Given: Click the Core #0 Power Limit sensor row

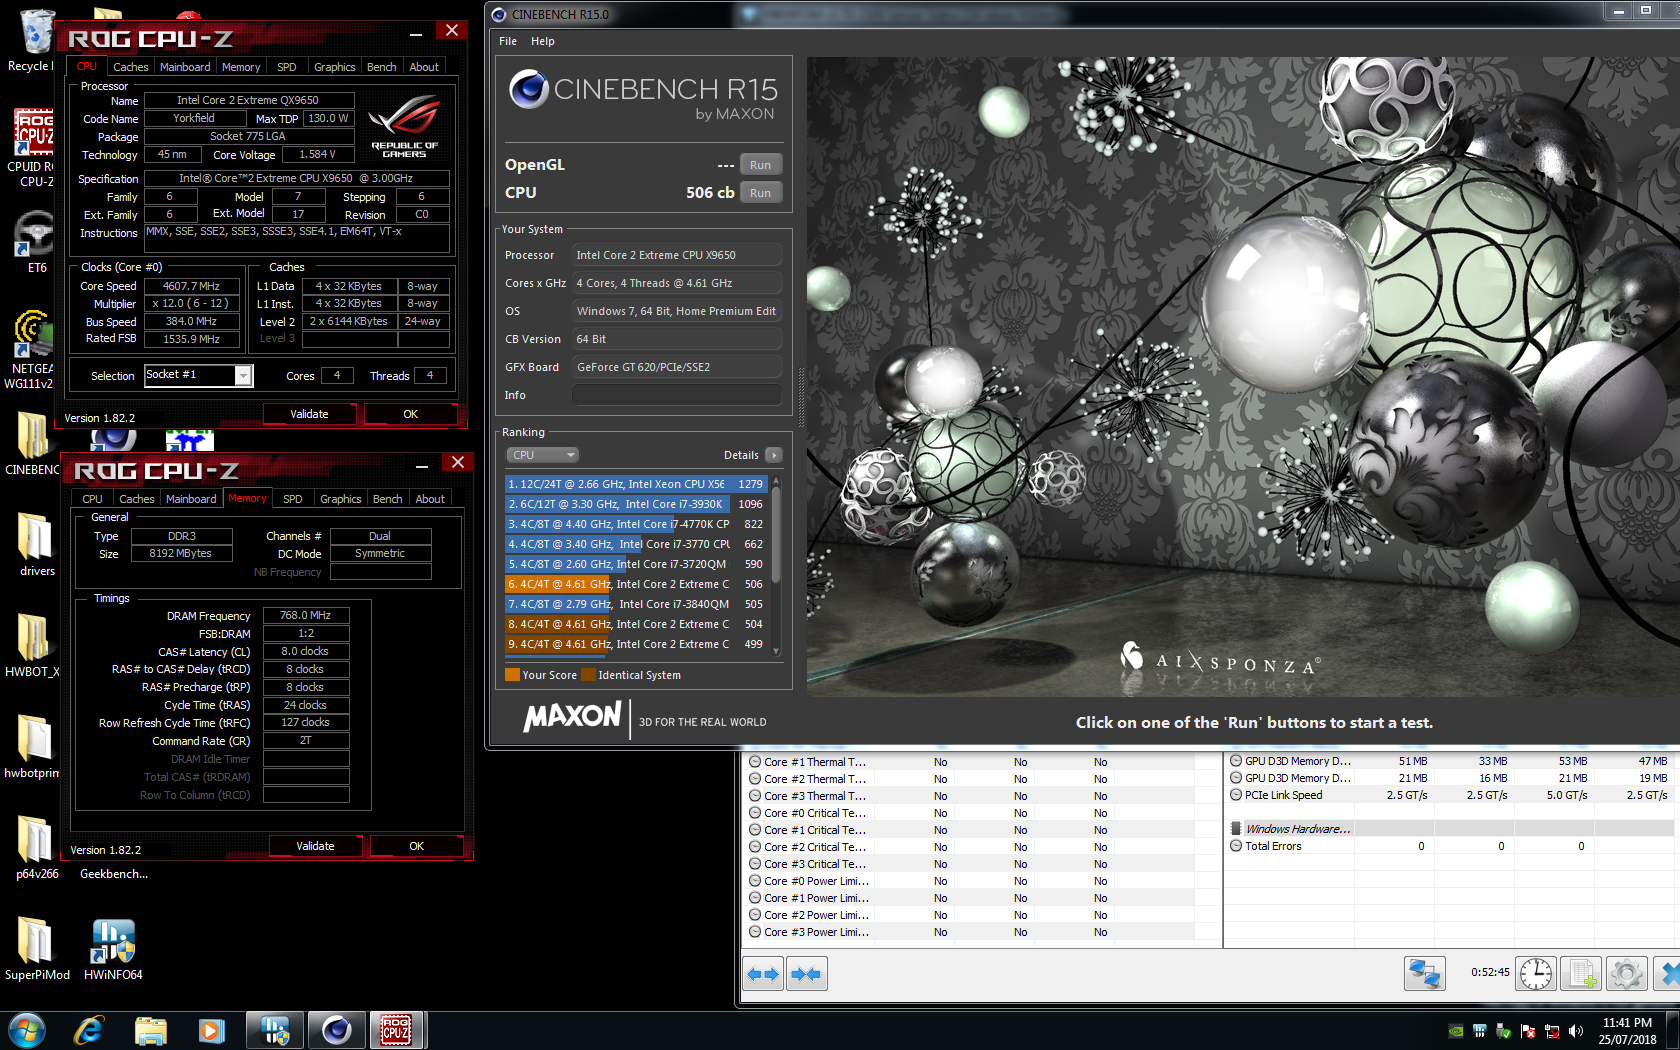Looking at the screenshot, I should [969, 881].
